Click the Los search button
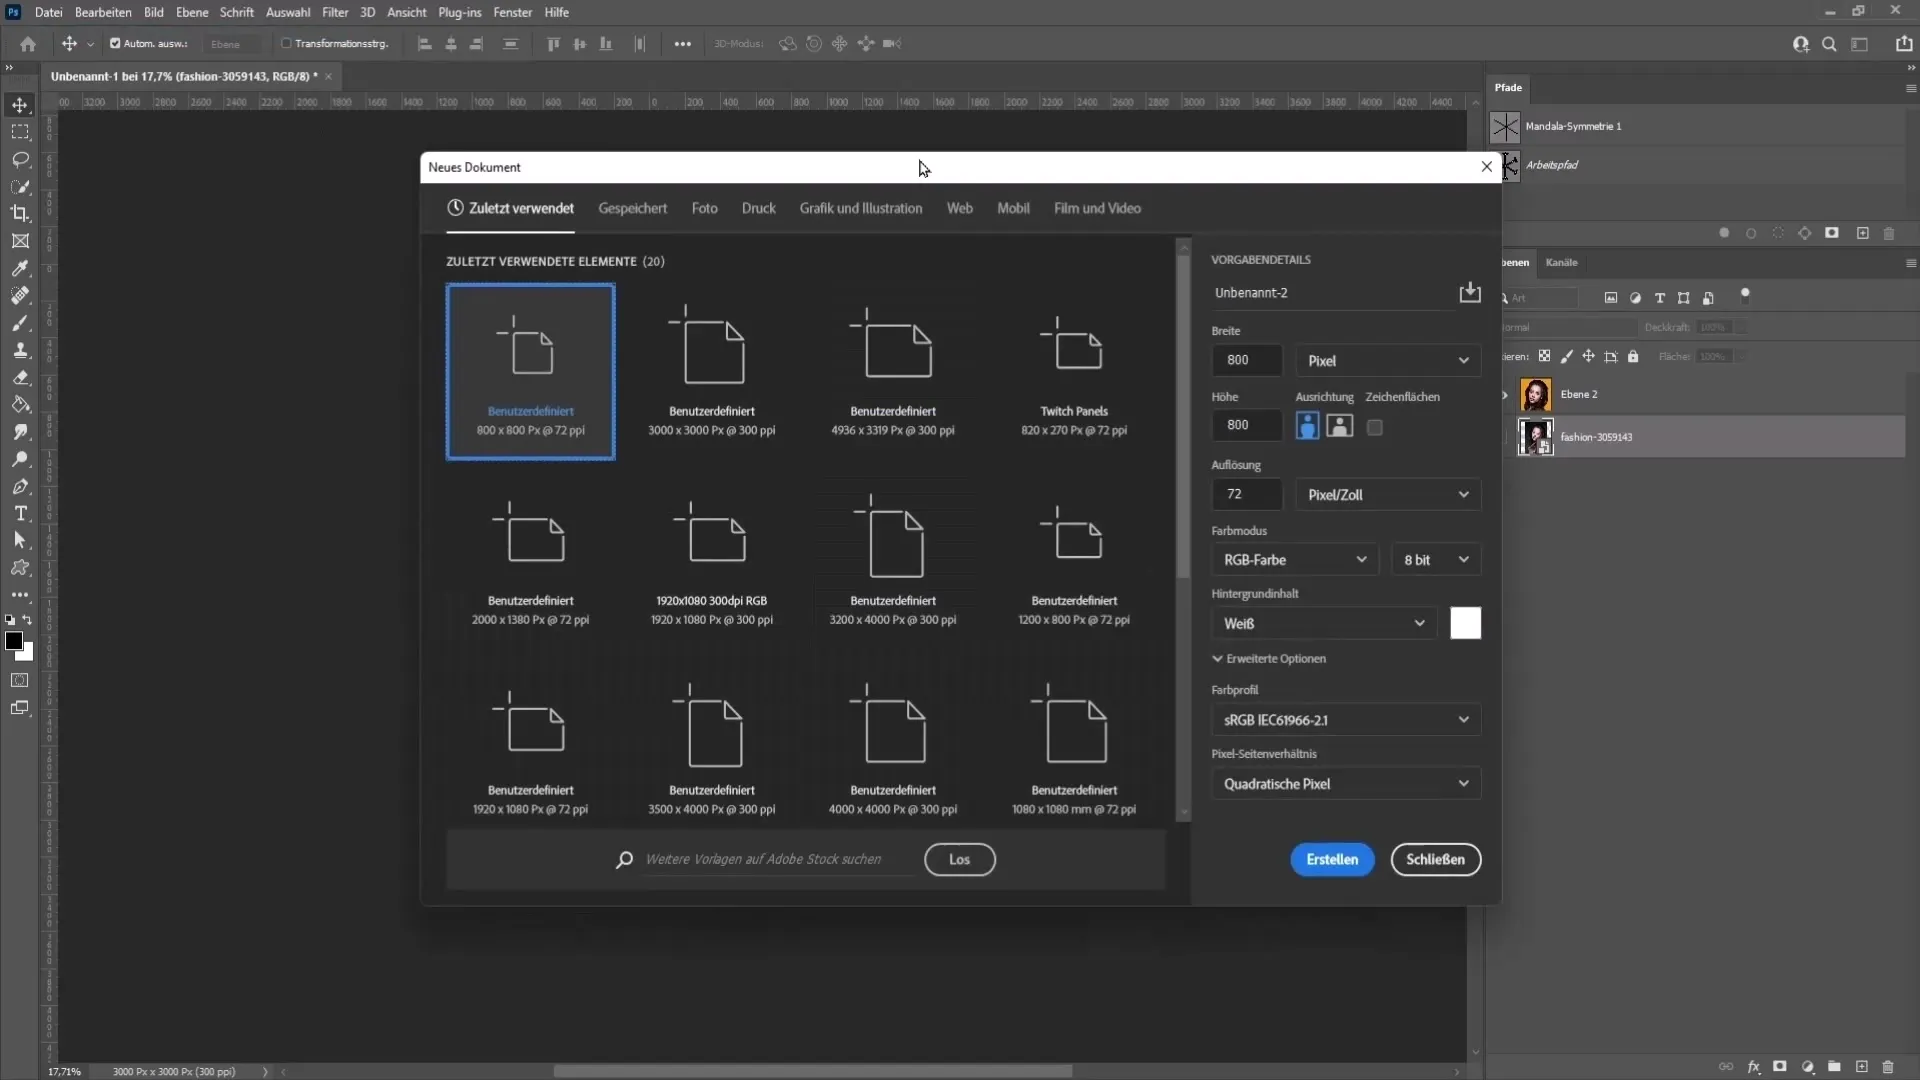The image size is (1920, 1080). point(959,860)
